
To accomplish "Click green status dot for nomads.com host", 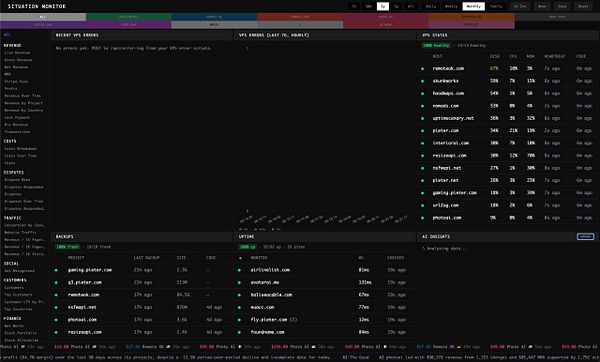I will 422,106.
